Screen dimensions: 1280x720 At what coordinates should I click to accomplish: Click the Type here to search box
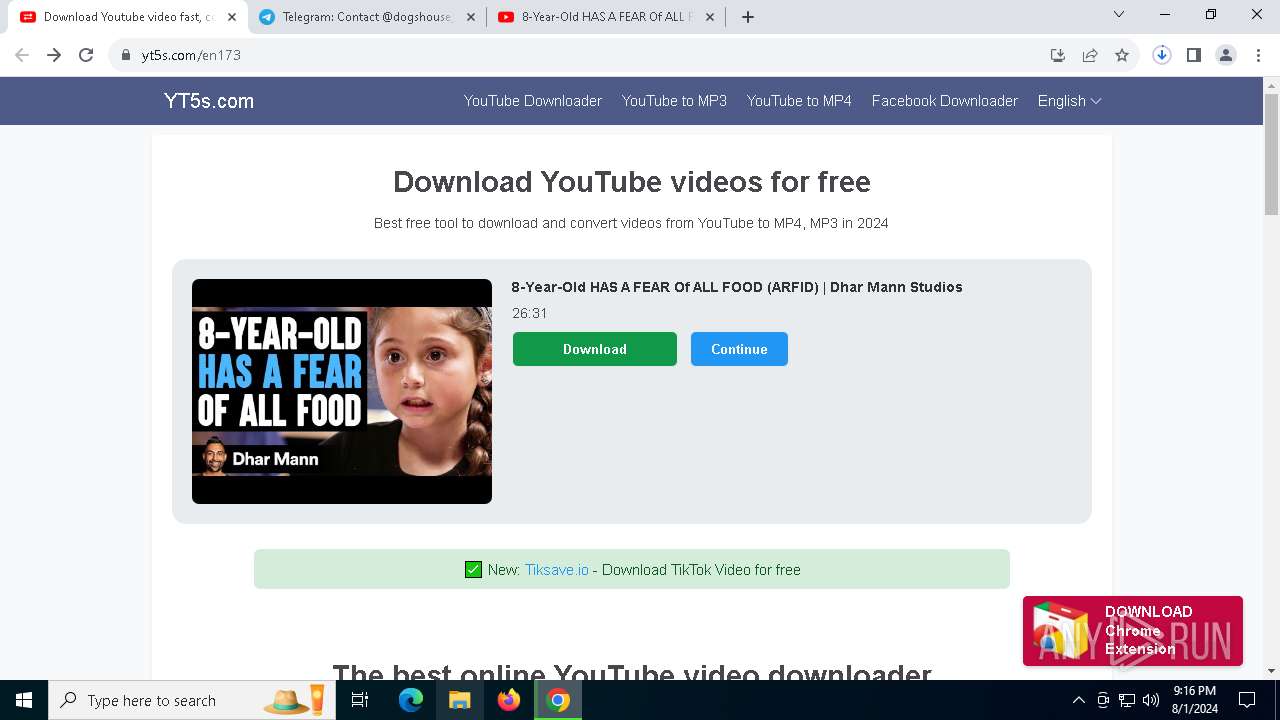(191, 700)
